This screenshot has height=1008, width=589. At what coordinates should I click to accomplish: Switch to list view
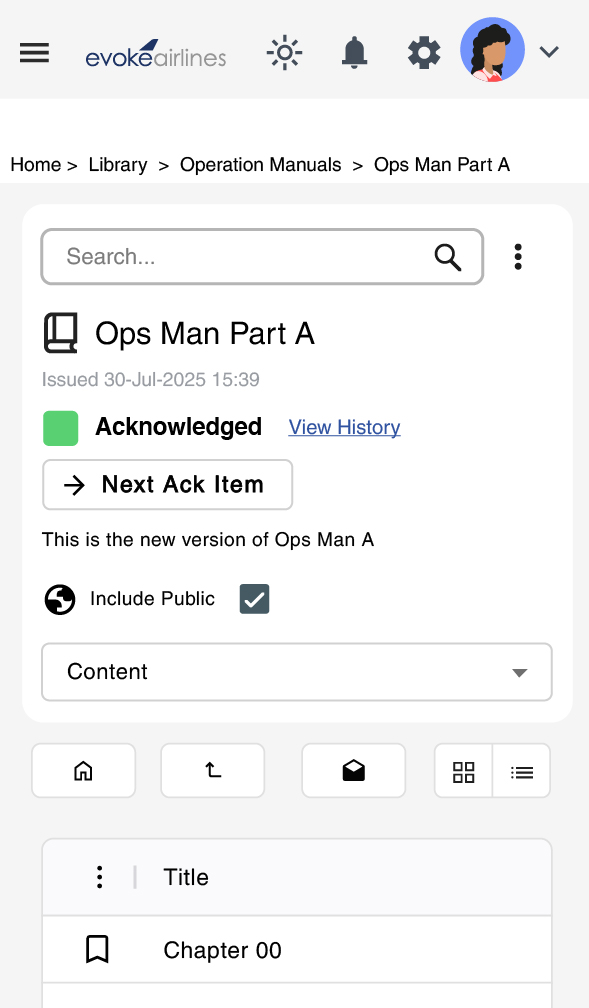tap(521, 771)
